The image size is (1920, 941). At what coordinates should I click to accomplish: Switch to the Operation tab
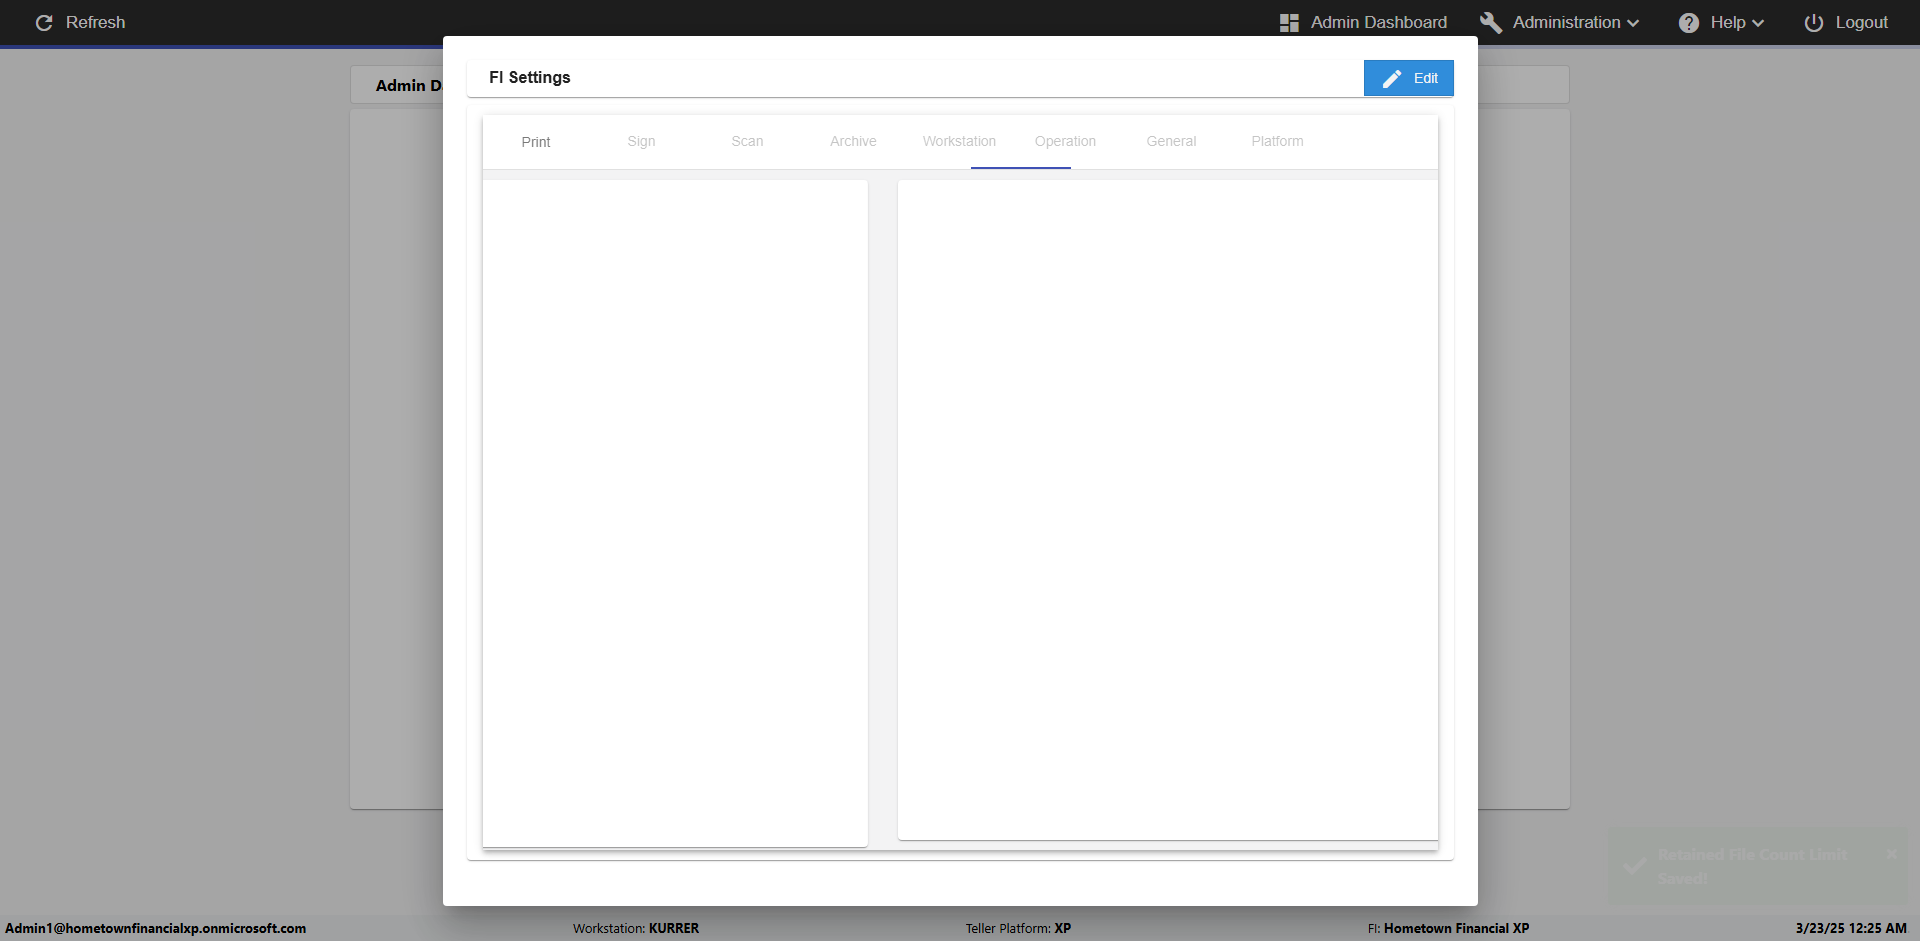pos(1065,142)
